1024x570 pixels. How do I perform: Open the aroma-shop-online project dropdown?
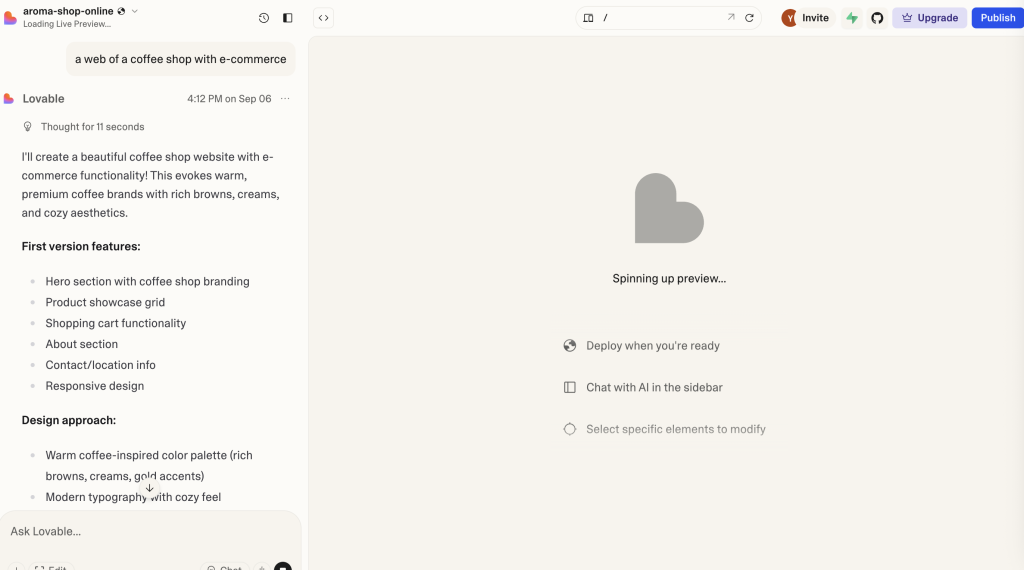coord(135,11)
